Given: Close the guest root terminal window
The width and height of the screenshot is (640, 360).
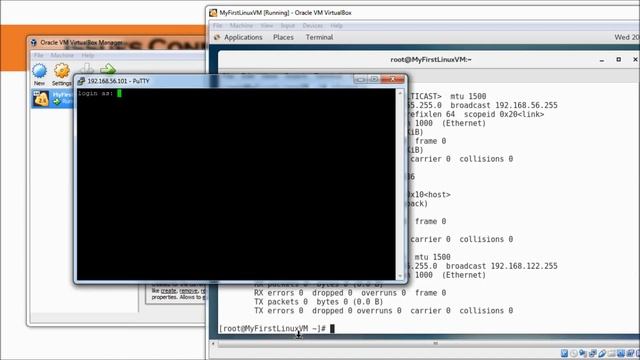Looking at the screenshot, I should 635,60.
